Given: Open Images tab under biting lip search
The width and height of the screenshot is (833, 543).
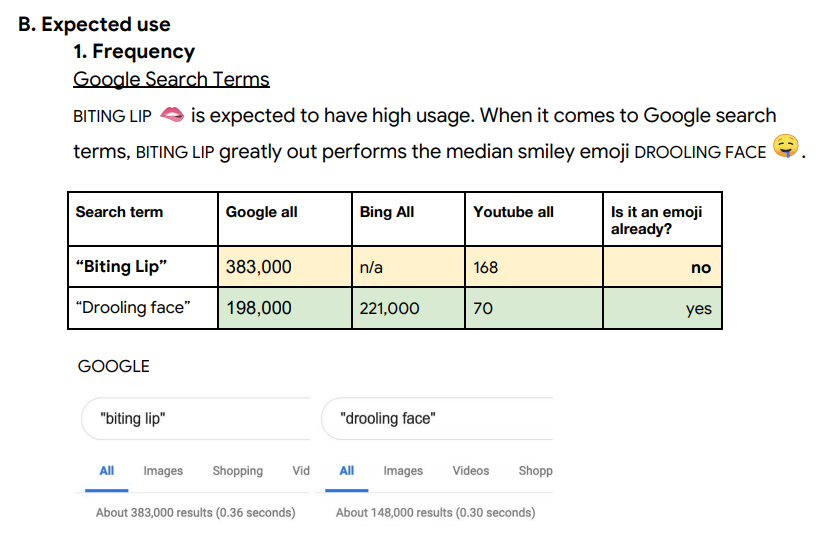Looking at the screenshot, I should 163,471.
